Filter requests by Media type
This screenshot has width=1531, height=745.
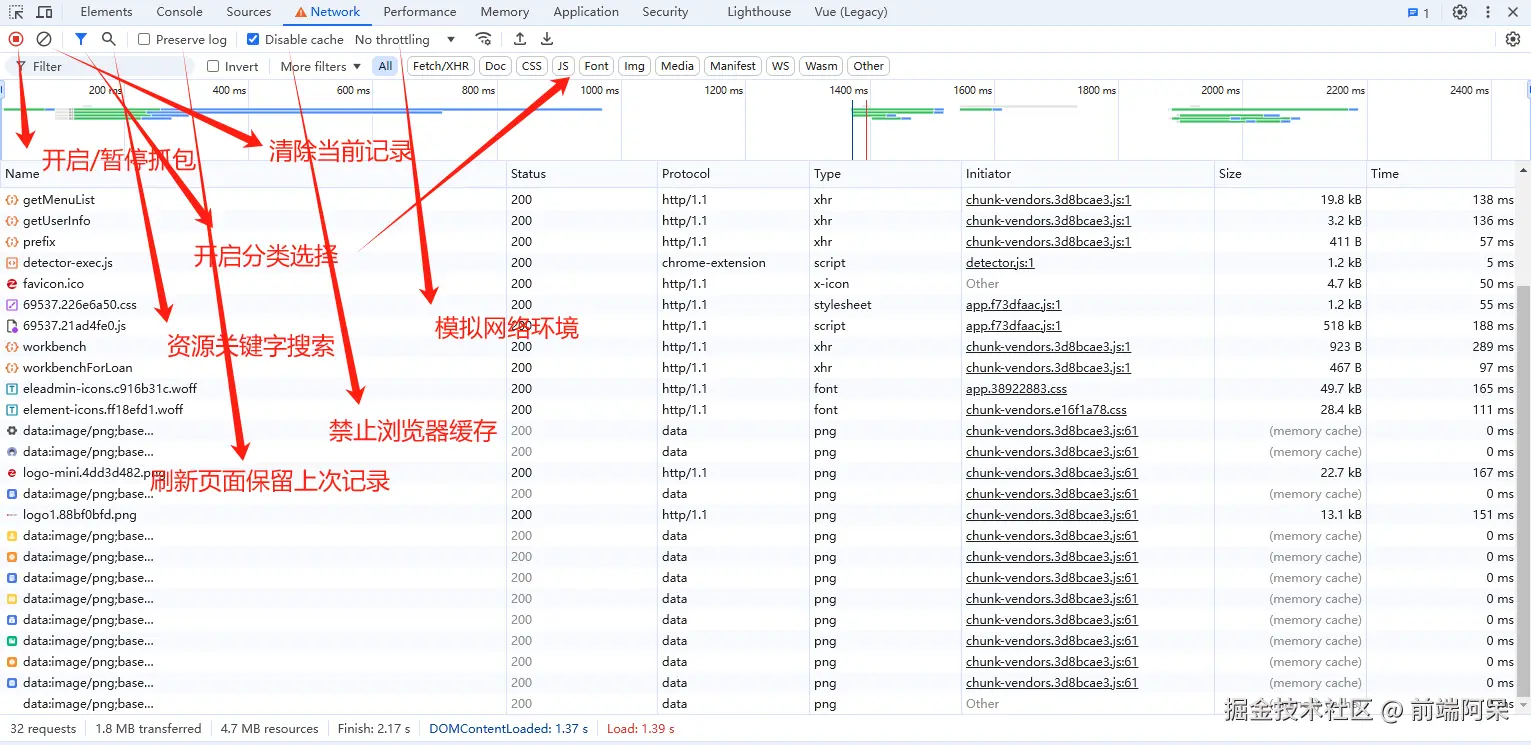(x=677, y=66)
